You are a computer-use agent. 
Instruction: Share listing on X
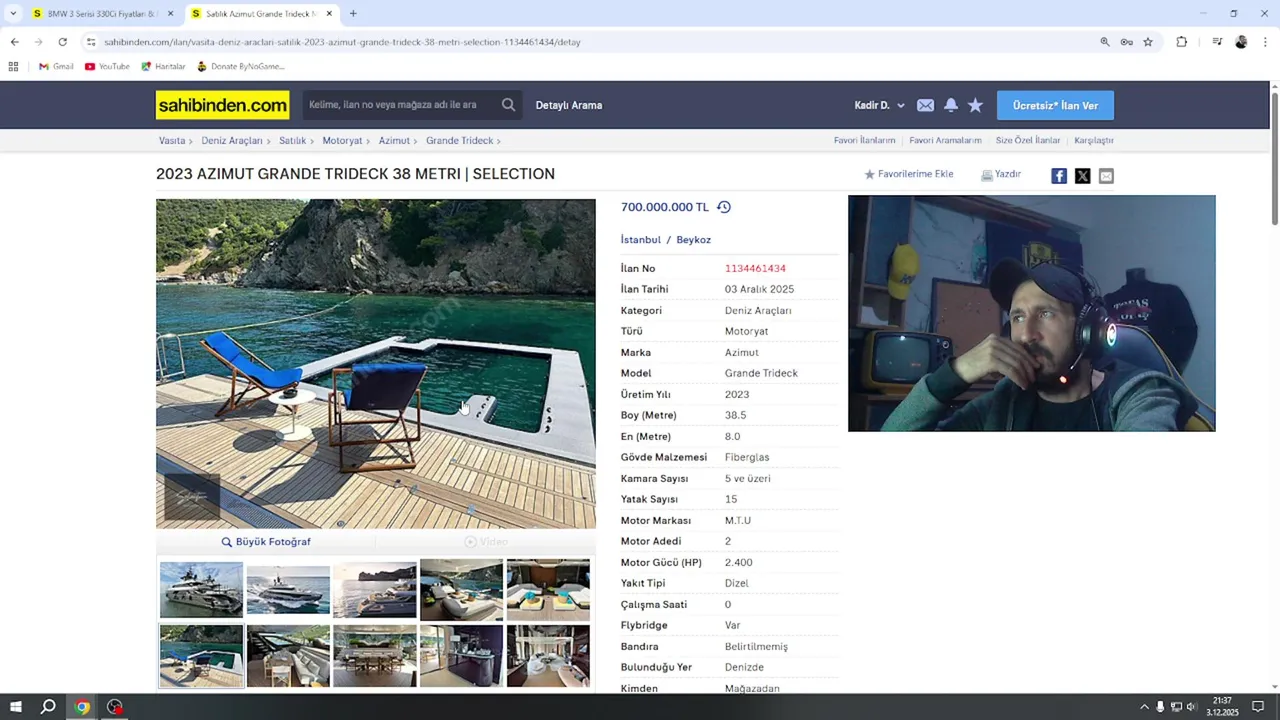pos(1082,176)
